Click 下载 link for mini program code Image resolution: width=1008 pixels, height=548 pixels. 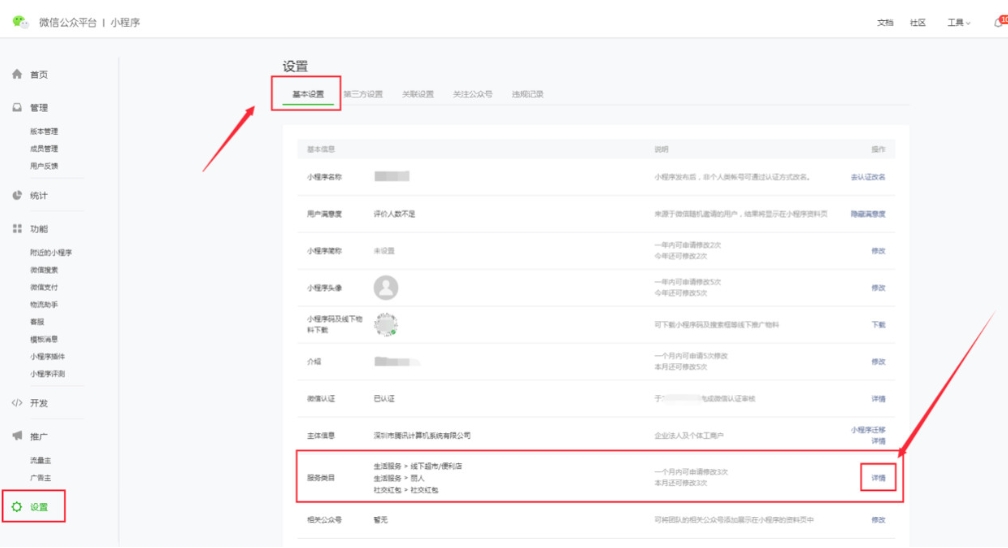click(878, 325)
